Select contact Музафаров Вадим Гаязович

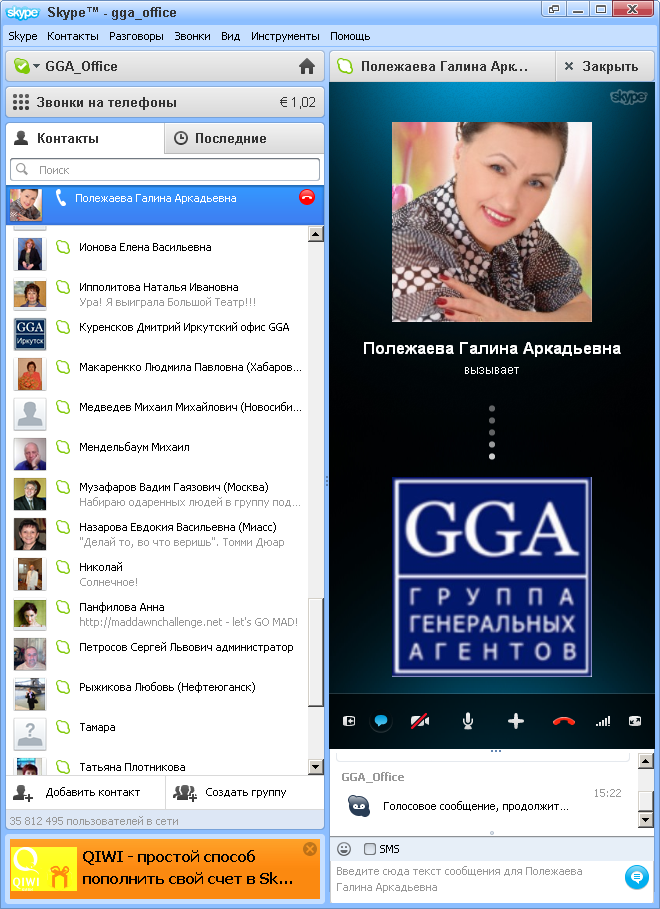click(157, 494)
